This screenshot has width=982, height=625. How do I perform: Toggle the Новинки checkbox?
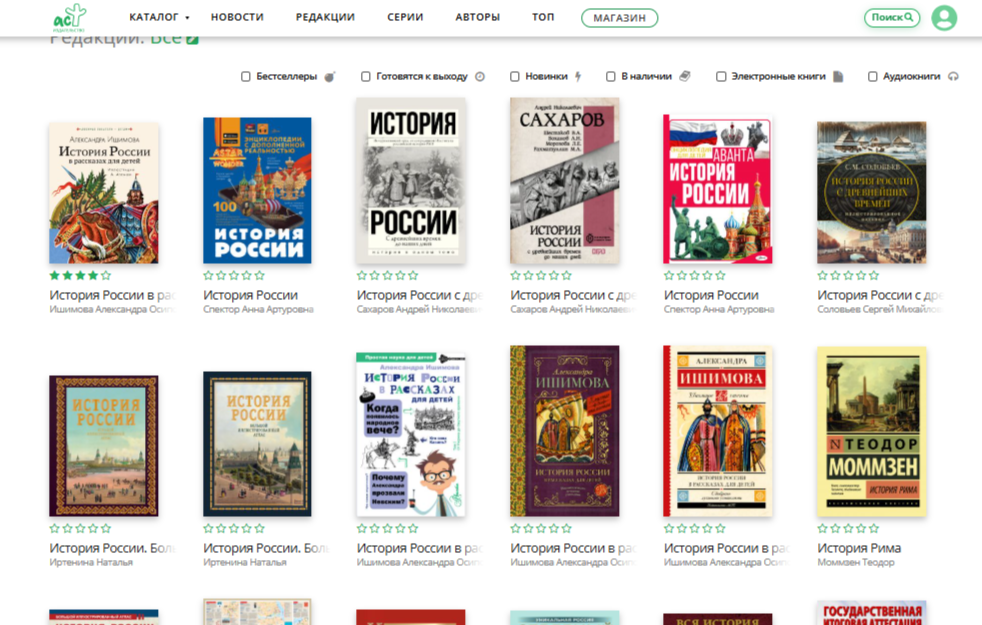point(515,76)
